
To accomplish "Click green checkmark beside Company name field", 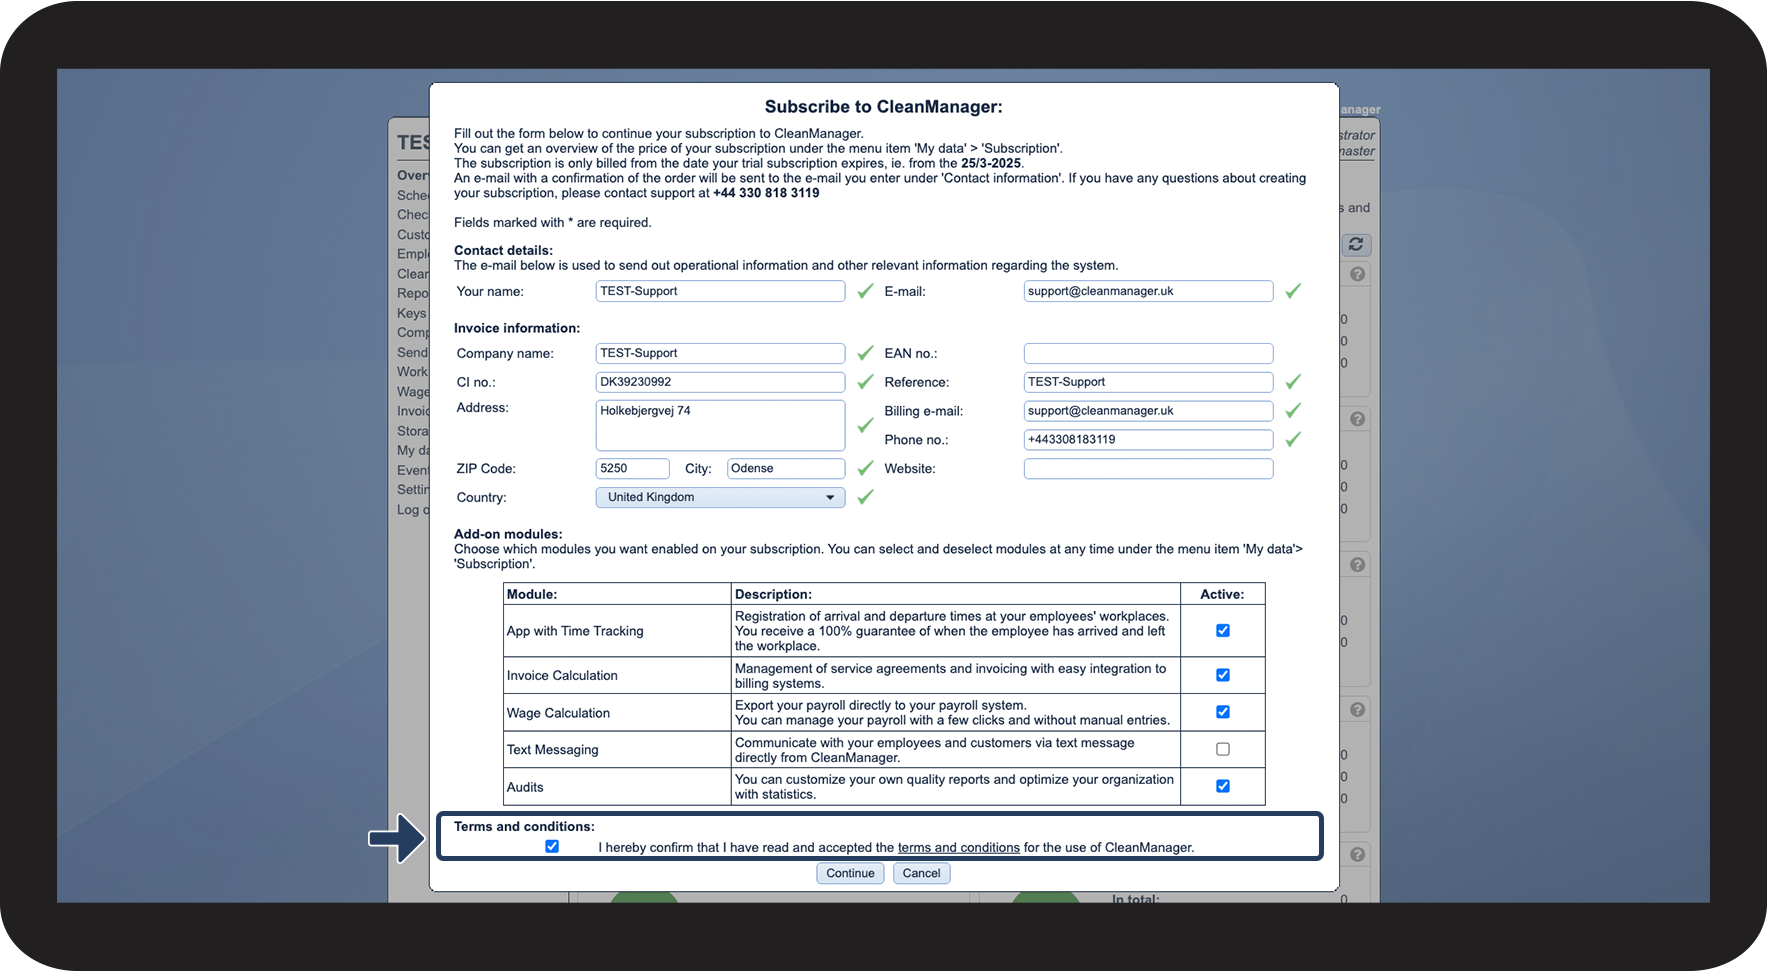I will [865, 353].
